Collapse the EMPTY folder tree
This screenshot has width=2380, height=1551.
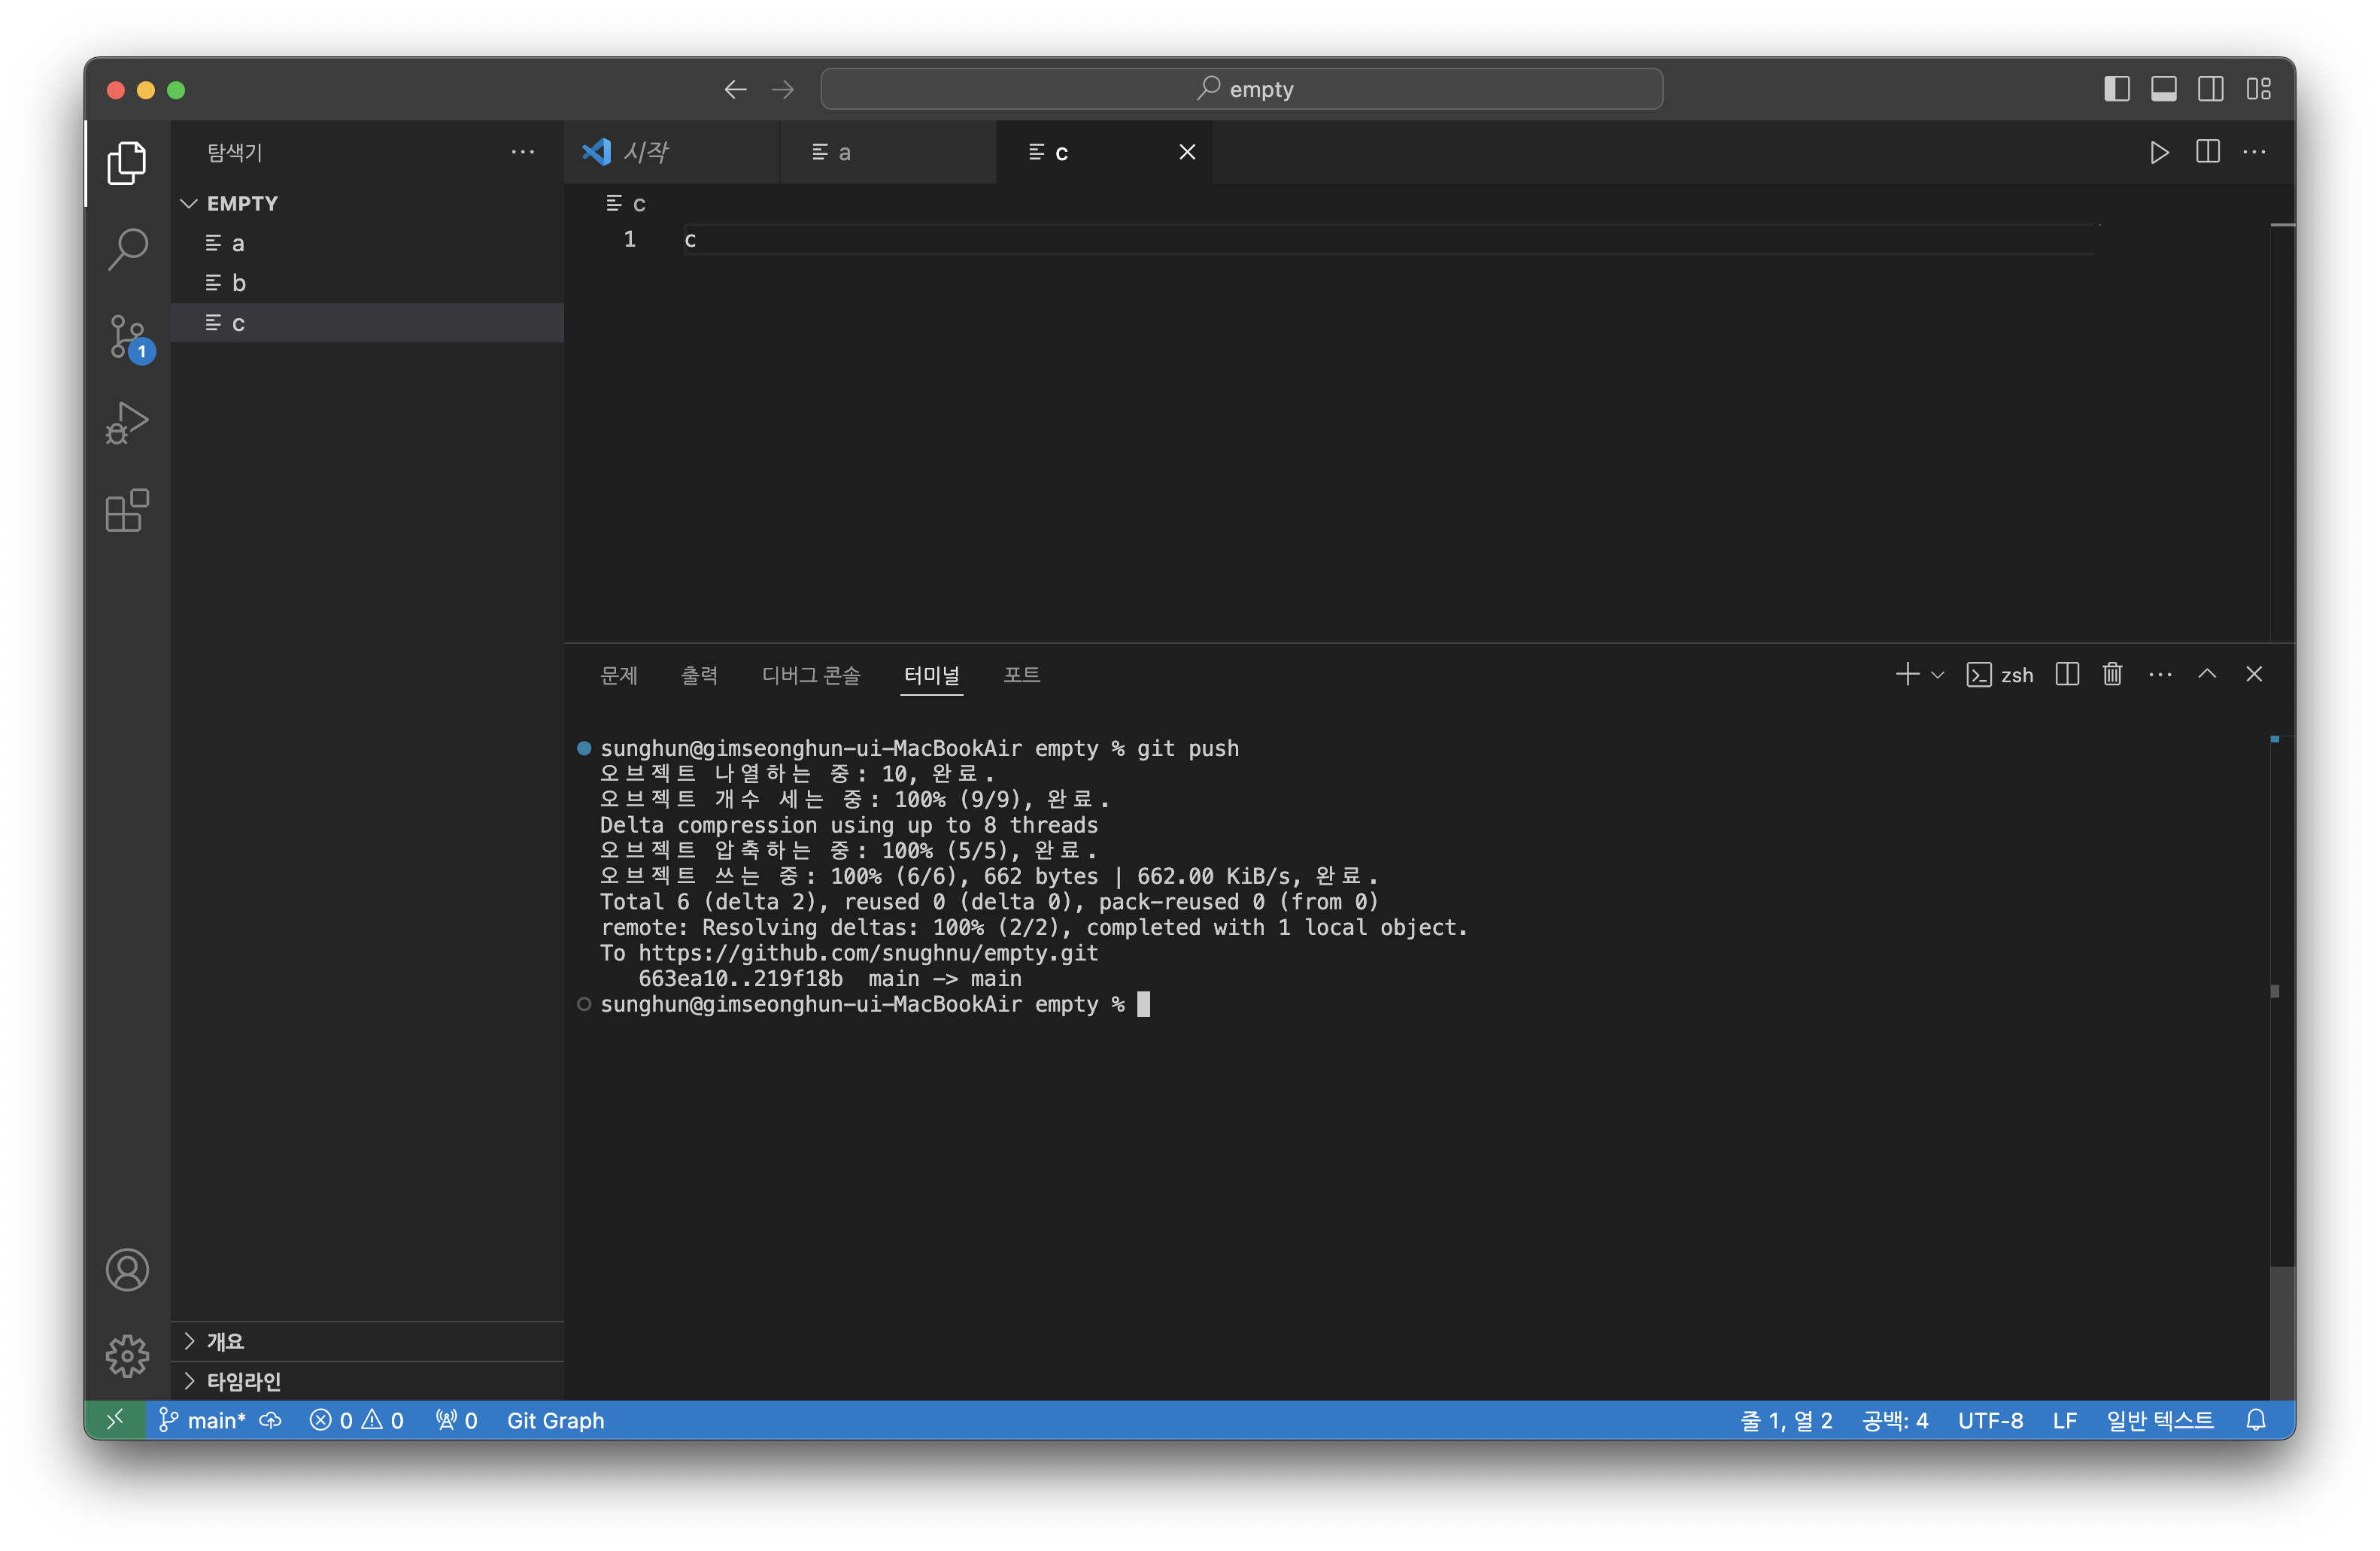pos(189,204)
